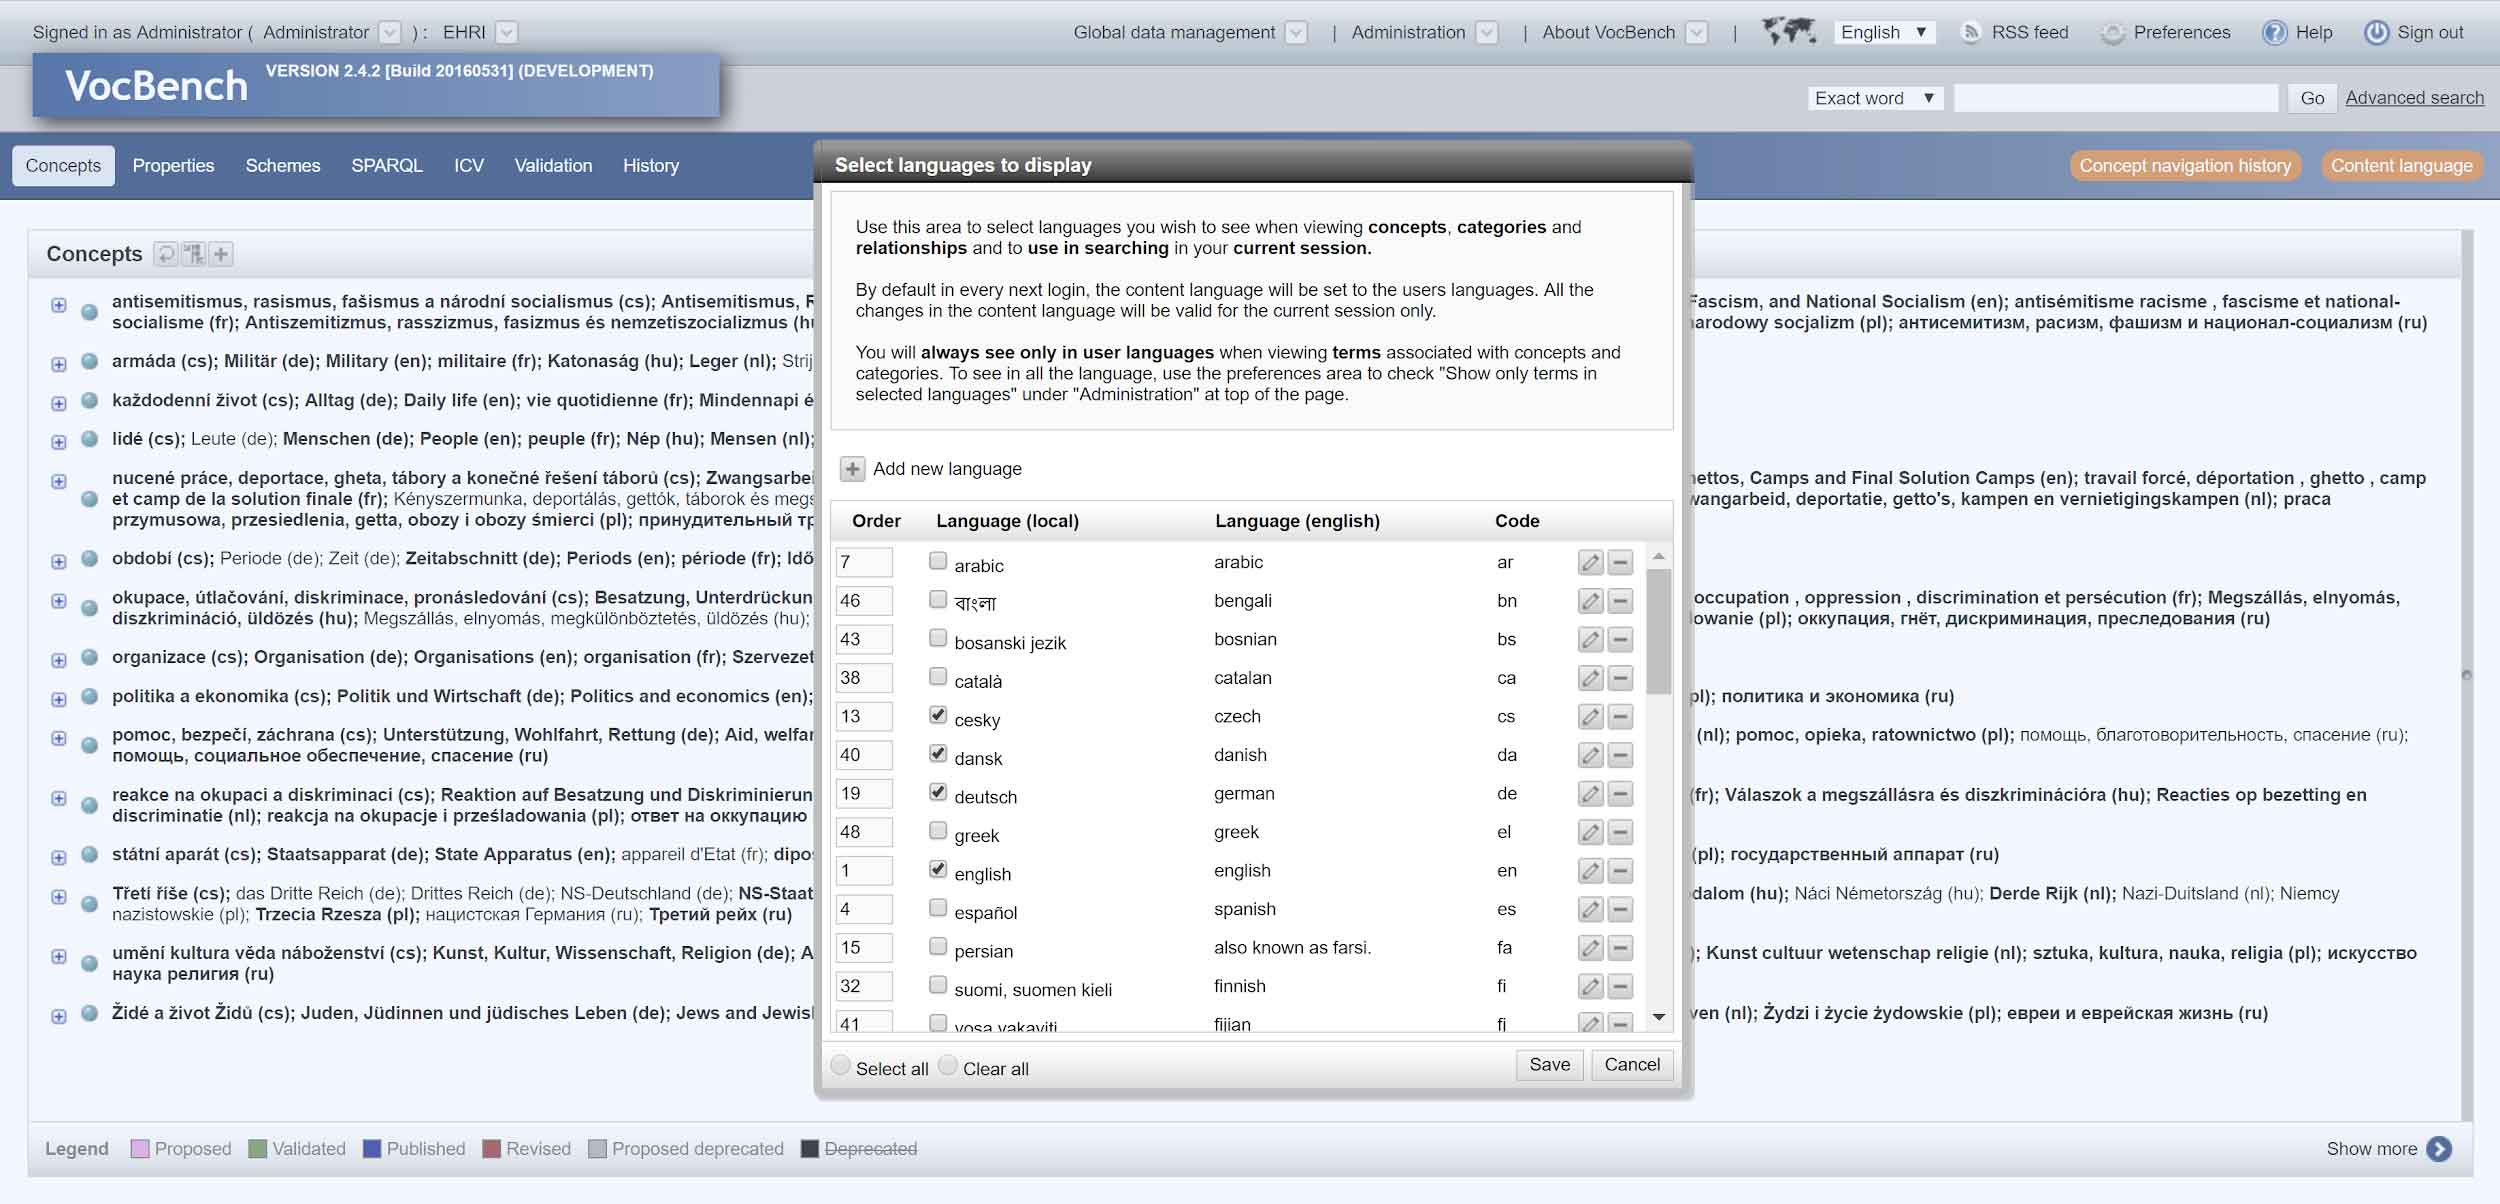The image size is (2500, 1204).
Task: Toggle the english language checkbox
Action: pos(934,868)
